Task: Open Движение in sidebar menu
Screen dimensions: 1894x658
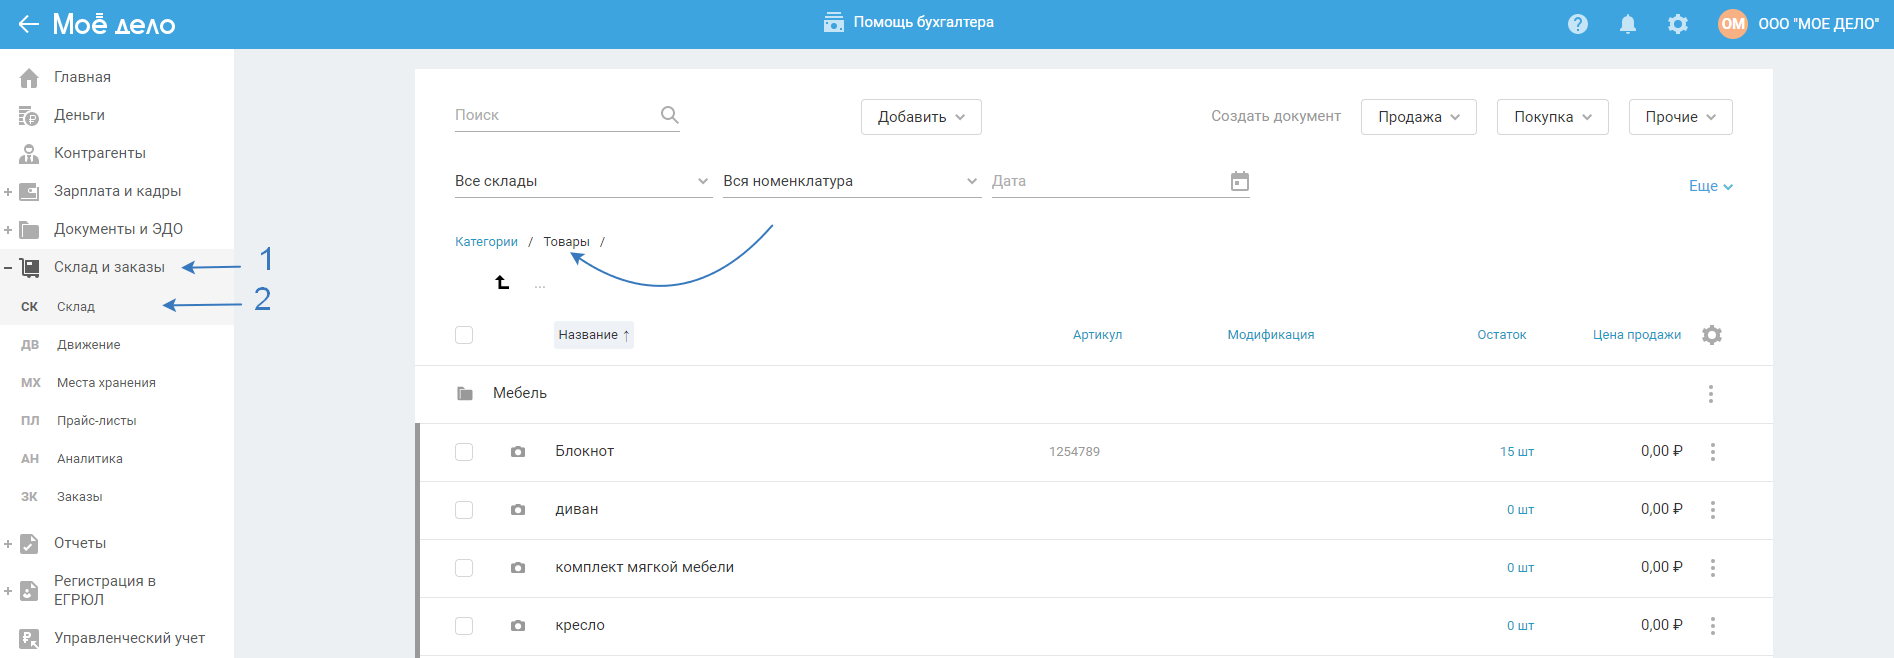Action: 88,345
